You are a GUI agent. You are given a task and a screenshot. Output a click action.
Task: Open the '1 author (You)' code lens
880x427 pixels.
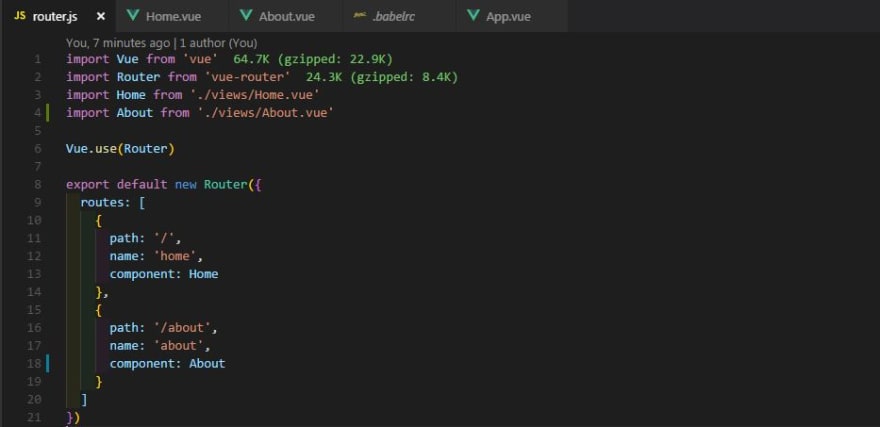tap(218, 43)
